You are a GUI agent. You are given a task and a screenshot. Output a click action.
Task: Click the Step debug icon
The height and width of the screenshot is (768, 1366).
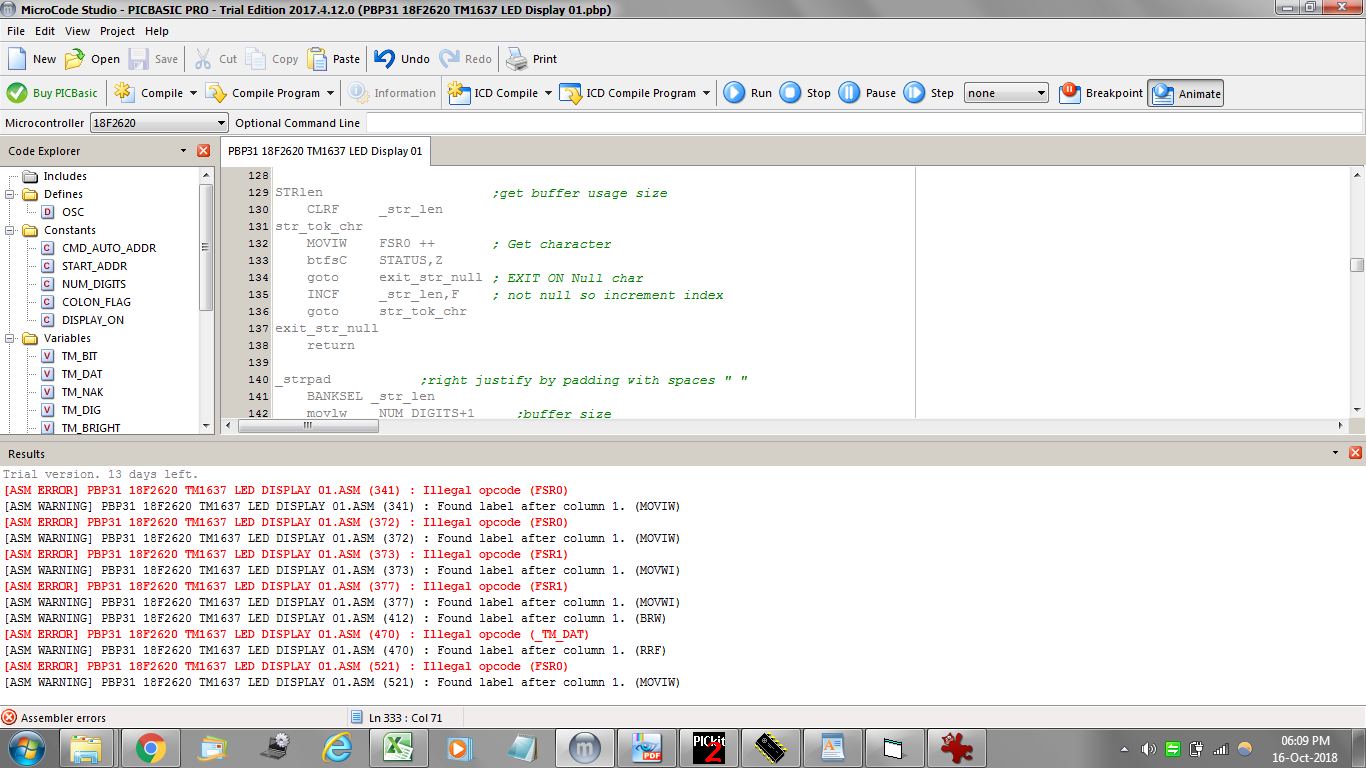914,93
